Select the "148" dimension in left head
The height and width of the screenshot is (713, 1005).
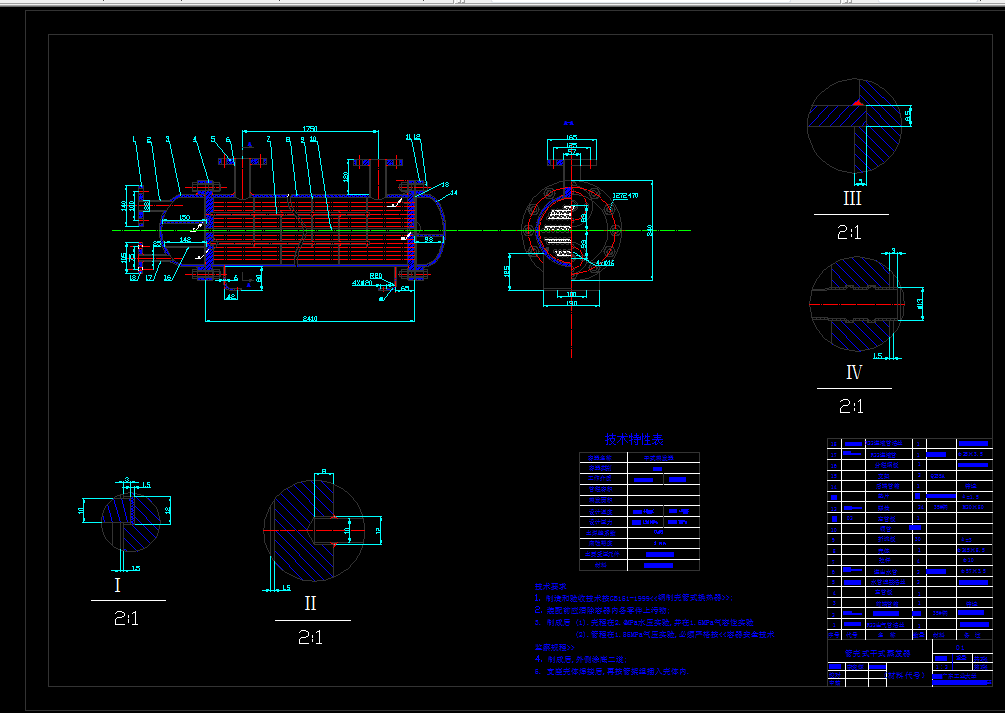[x=185, y=240]
